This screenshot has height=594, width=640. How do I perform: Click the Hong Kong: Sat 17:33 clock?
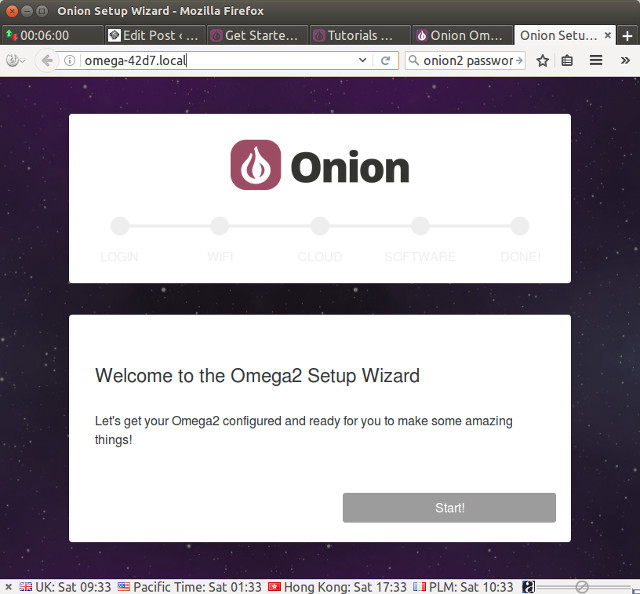click(x=337, y=587)
